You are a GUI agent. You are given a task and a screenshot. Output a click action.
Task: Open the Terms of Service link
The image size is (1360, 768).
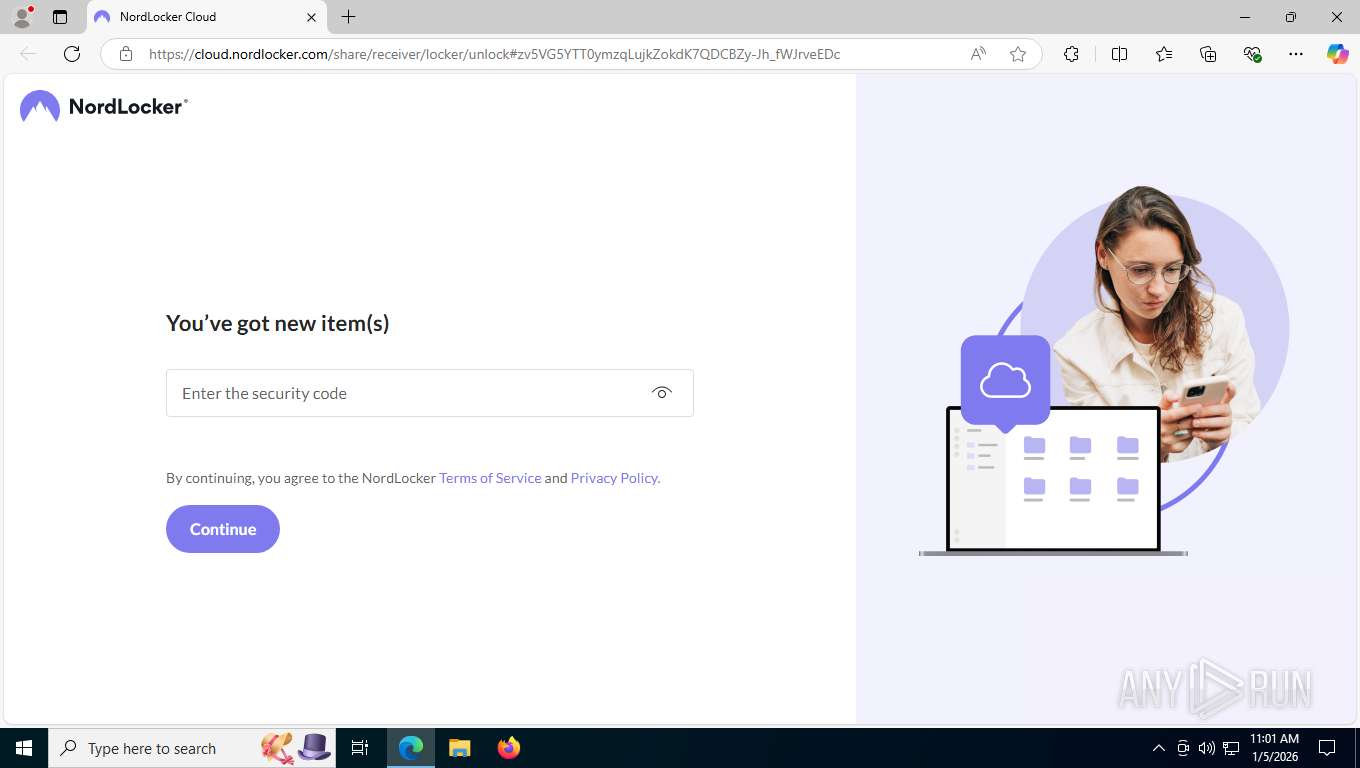[490, 478]
